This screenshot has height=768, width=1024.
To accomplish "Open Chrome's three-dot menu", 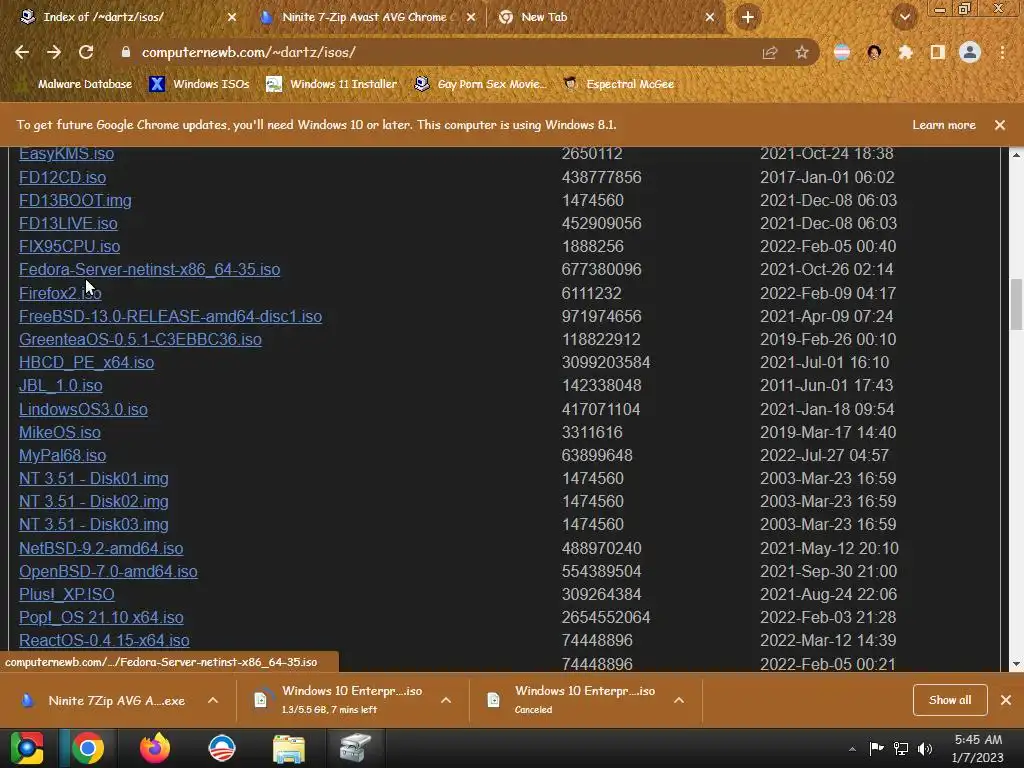I will tap(1002, 52).
